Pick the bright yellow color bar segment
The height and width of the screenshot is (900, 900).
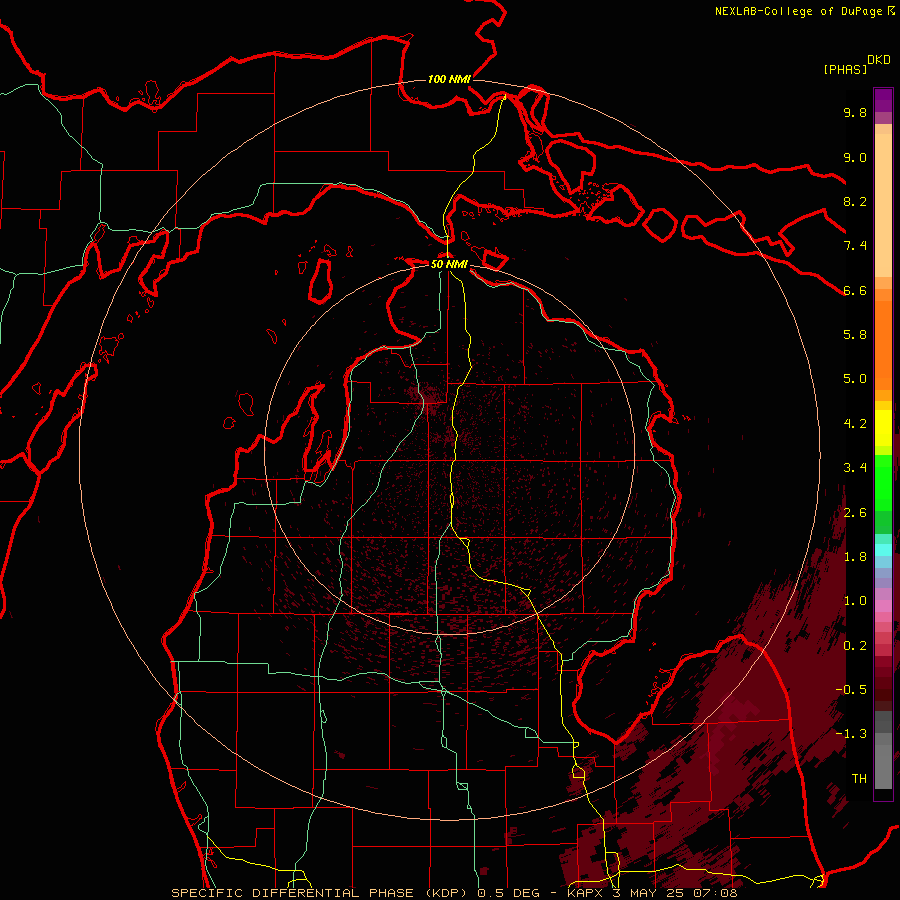coord(883,428)
